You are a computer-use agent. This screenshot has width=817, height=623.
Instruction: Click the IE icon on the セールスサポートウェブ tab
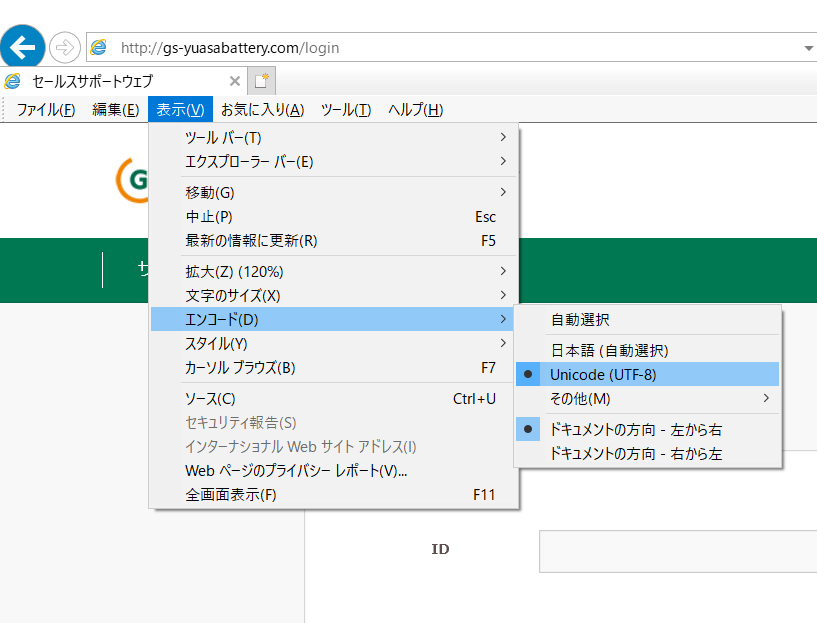[12, 81]
